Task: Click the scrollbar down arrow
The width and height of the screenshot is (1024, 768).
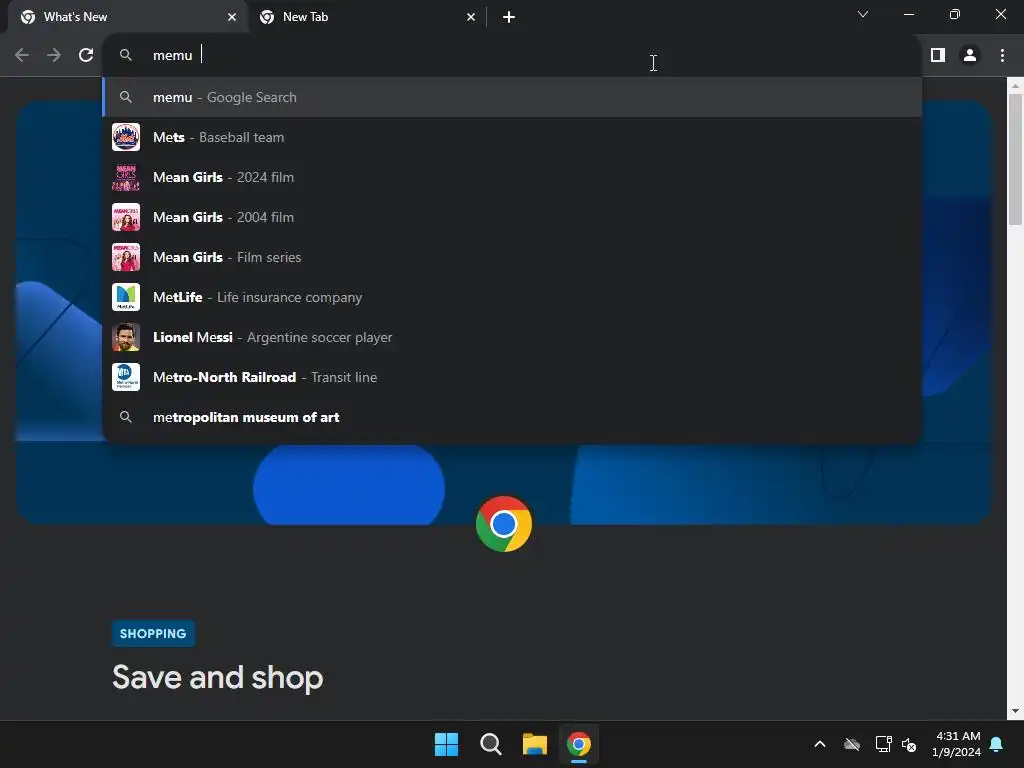Action: coord(1015,711)
